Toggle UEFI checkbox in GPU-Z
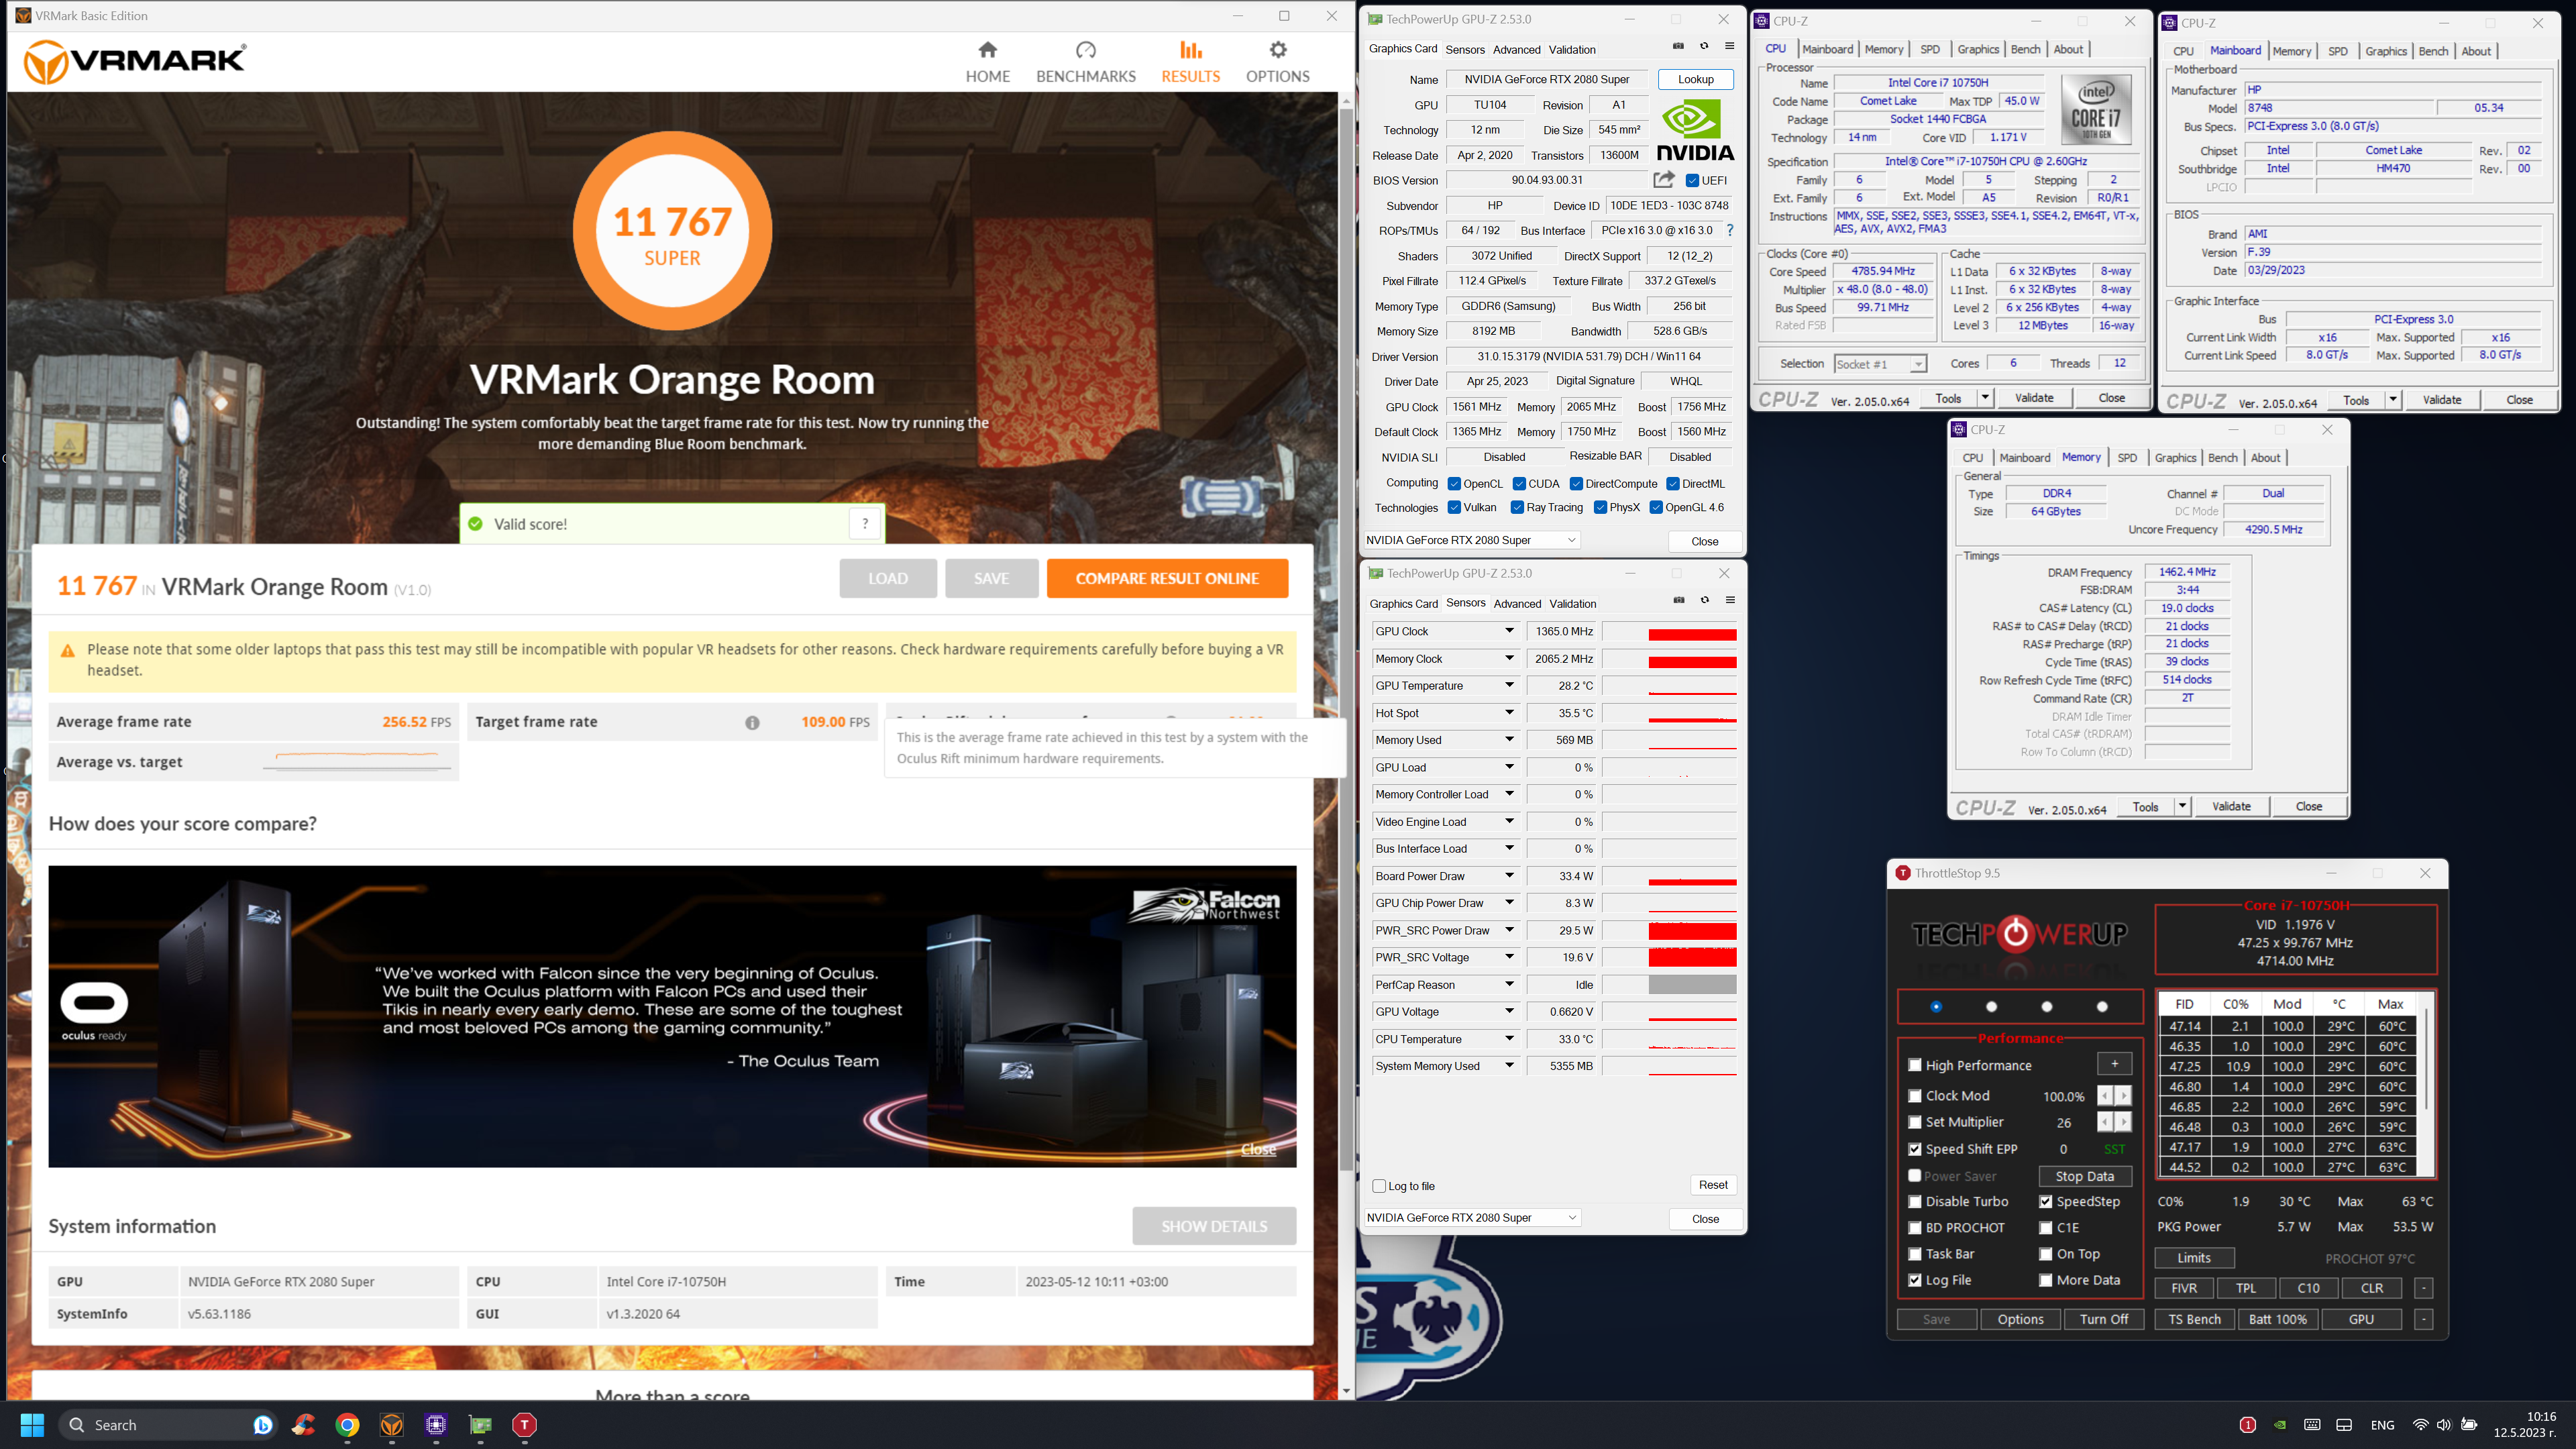The height and width of the screenshot is (1449, 2576). 1692,181
